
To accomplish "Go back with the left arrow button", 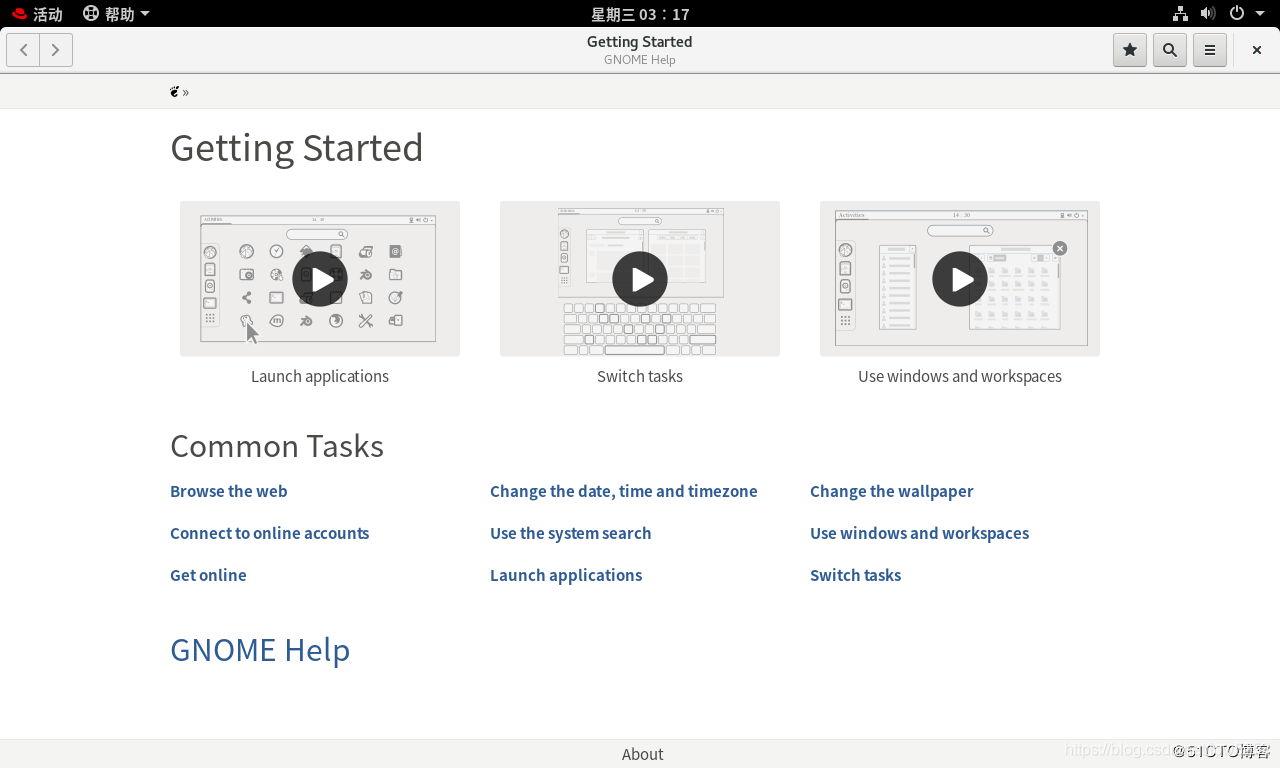I will [x=24, y=50].
